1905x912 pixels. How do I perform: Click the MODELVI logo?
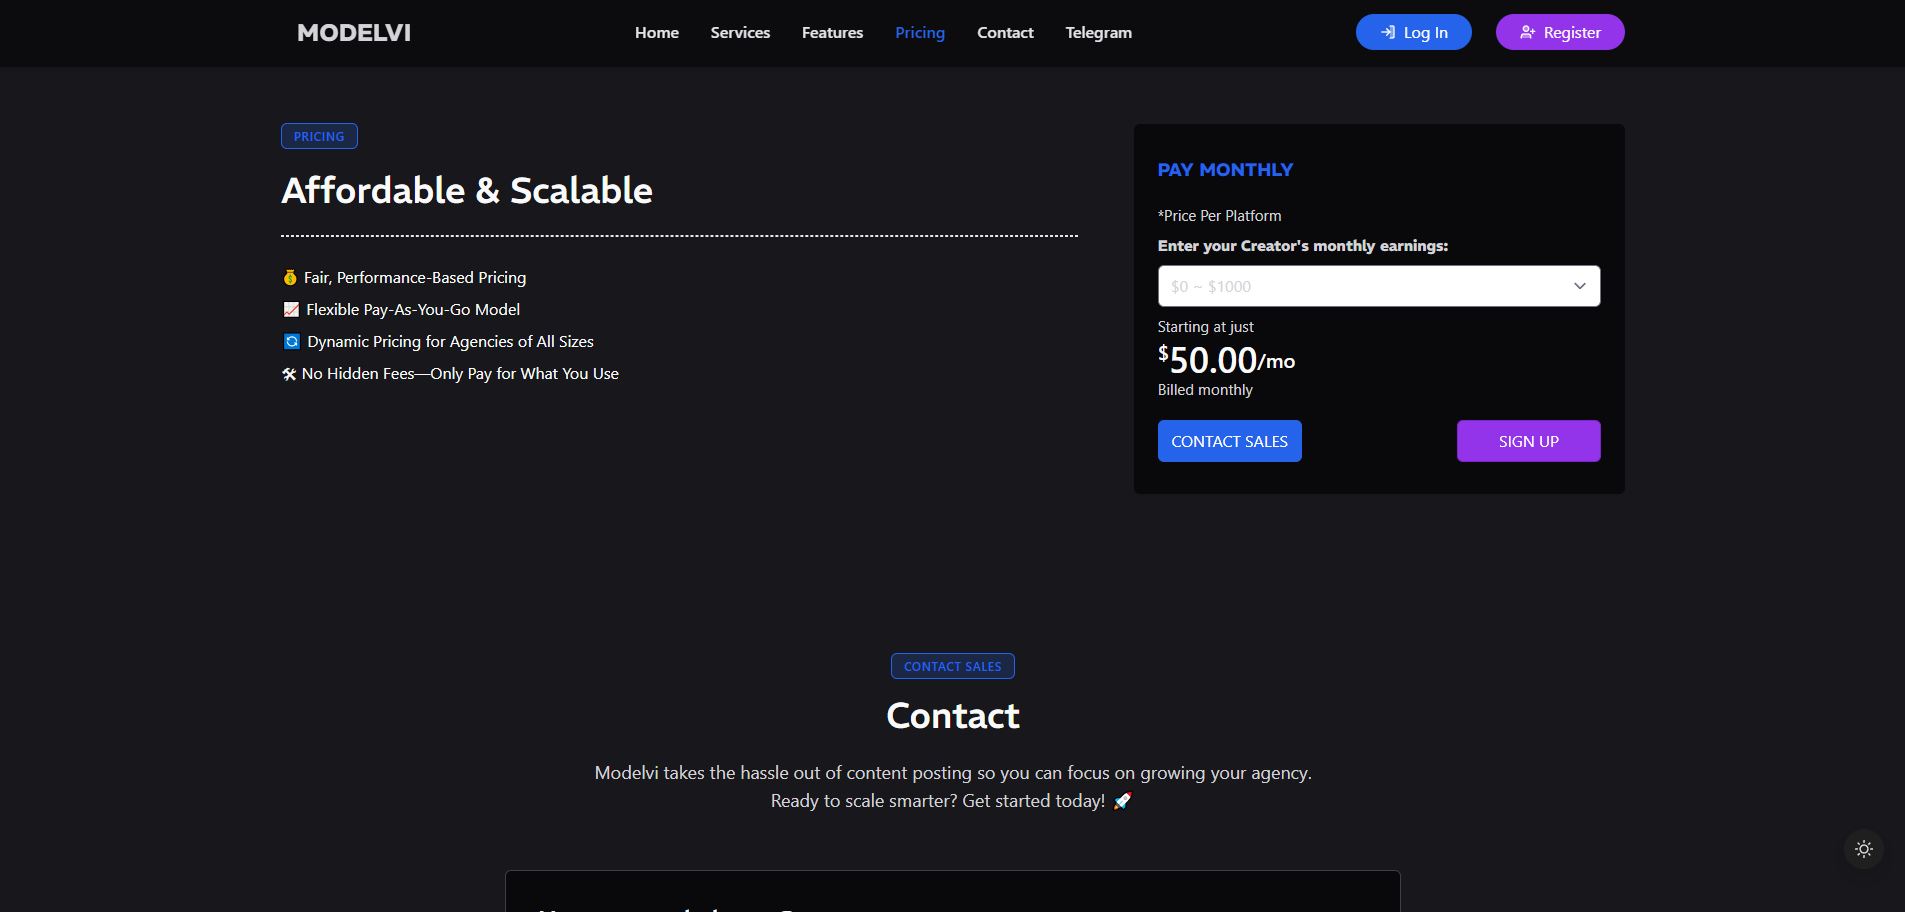tap(353, 33)
